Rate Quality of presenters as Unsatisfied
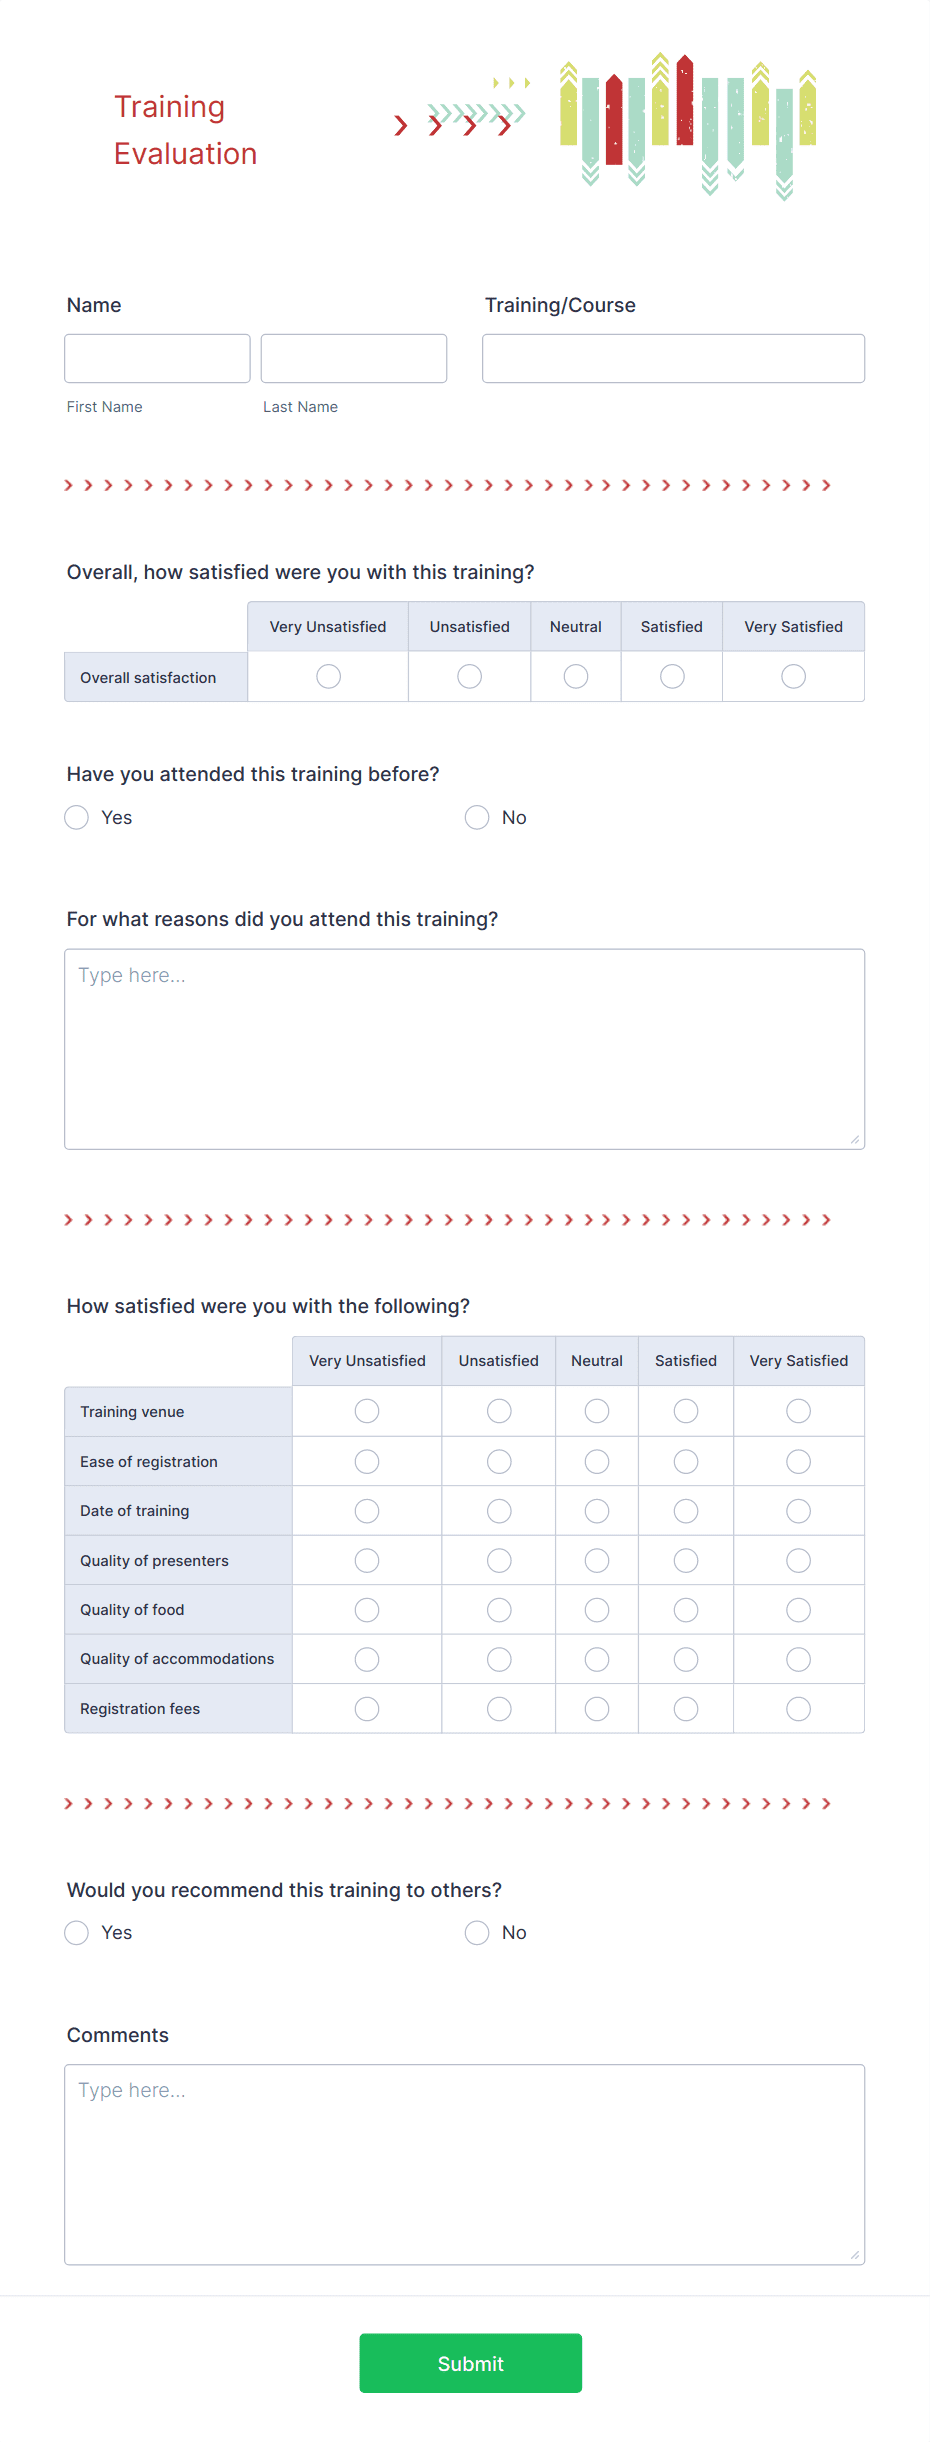The width and height of the screenshot is (930, 2442). click(499, 1561)
